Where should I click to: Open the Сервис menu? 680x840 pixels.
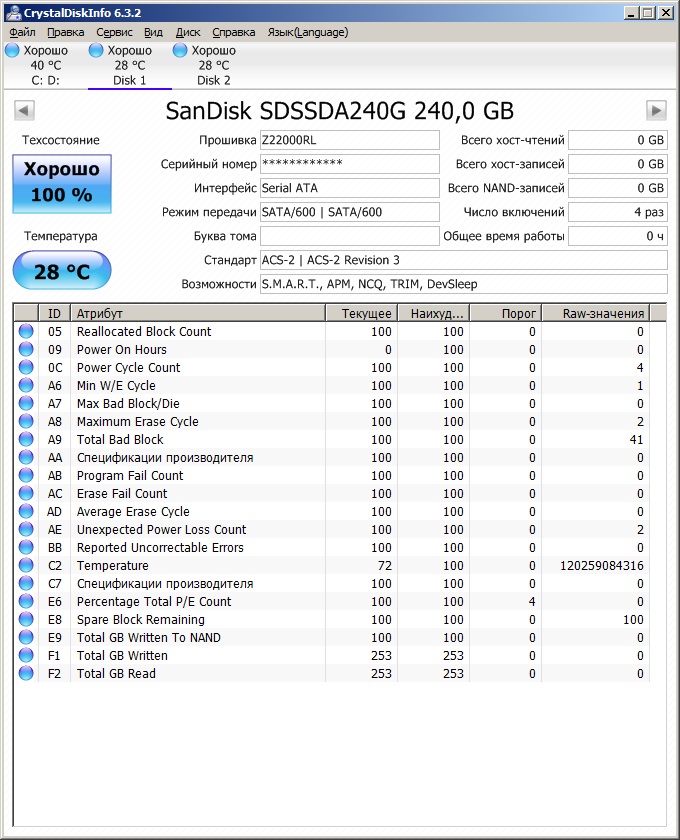pos(114,33)
